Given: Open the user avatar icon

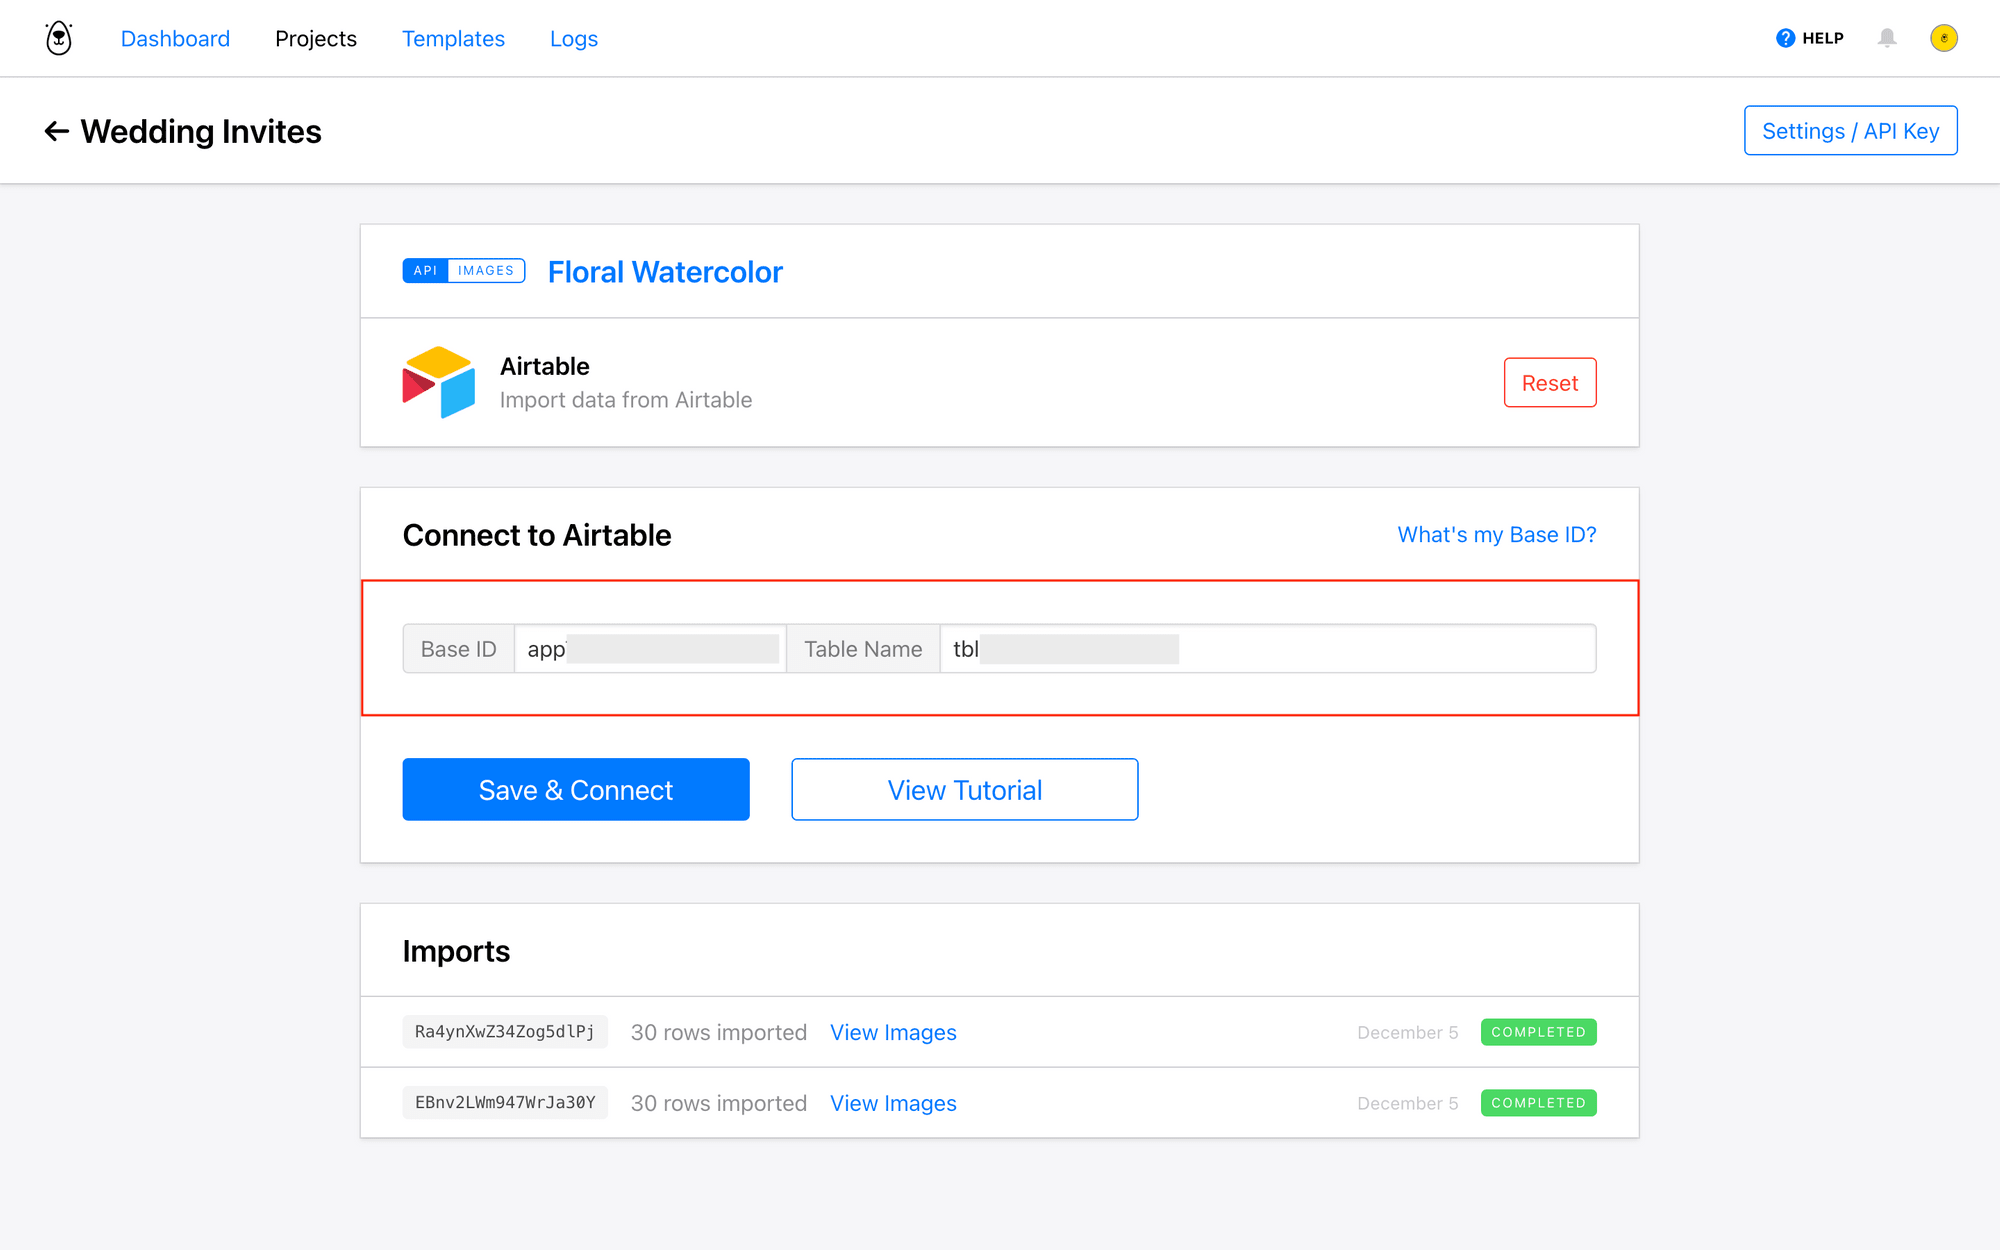Looking at the screenshot, I should [x=1944, y=37].
